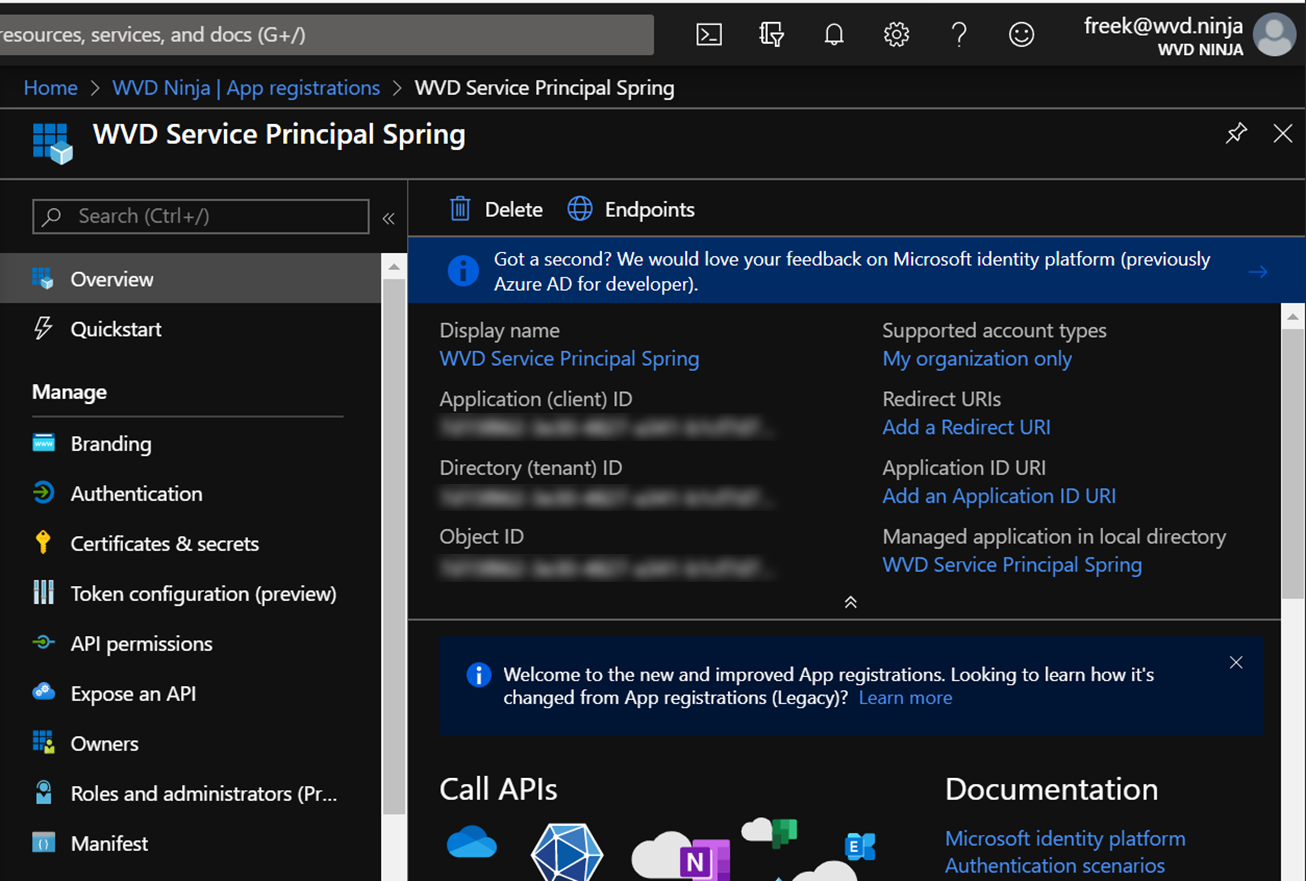The image size is (1306, 881).
Task: Click the yellow key Certificates icon
Action: (x=43, y=543)
